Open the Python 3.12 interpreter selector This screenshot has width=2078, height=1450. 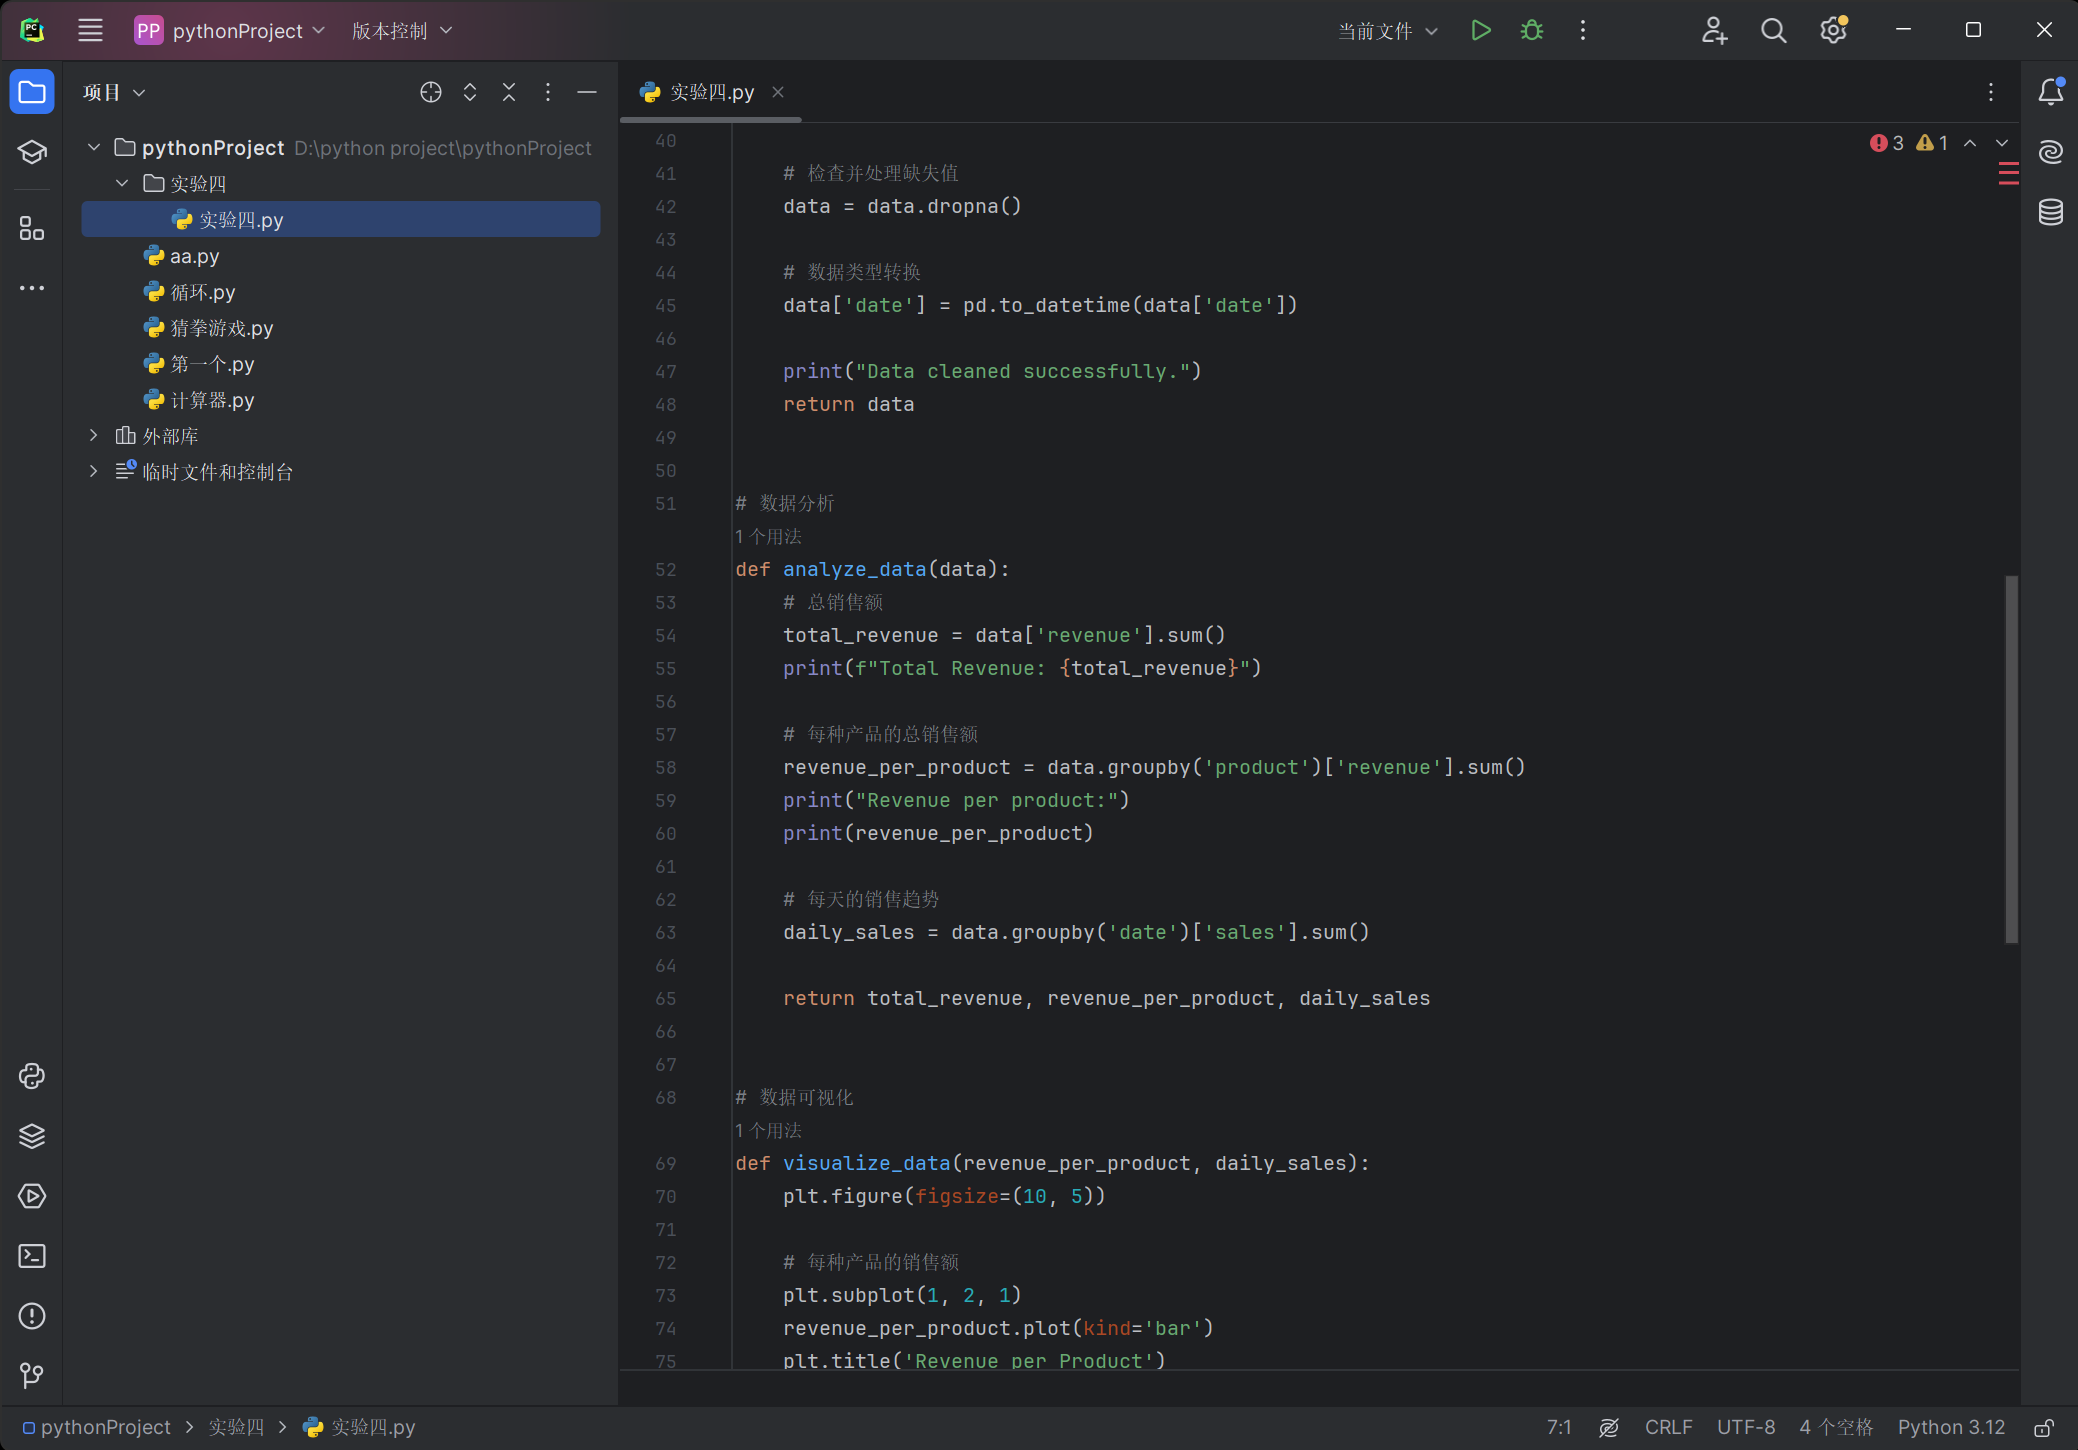pos(1951,1427)
